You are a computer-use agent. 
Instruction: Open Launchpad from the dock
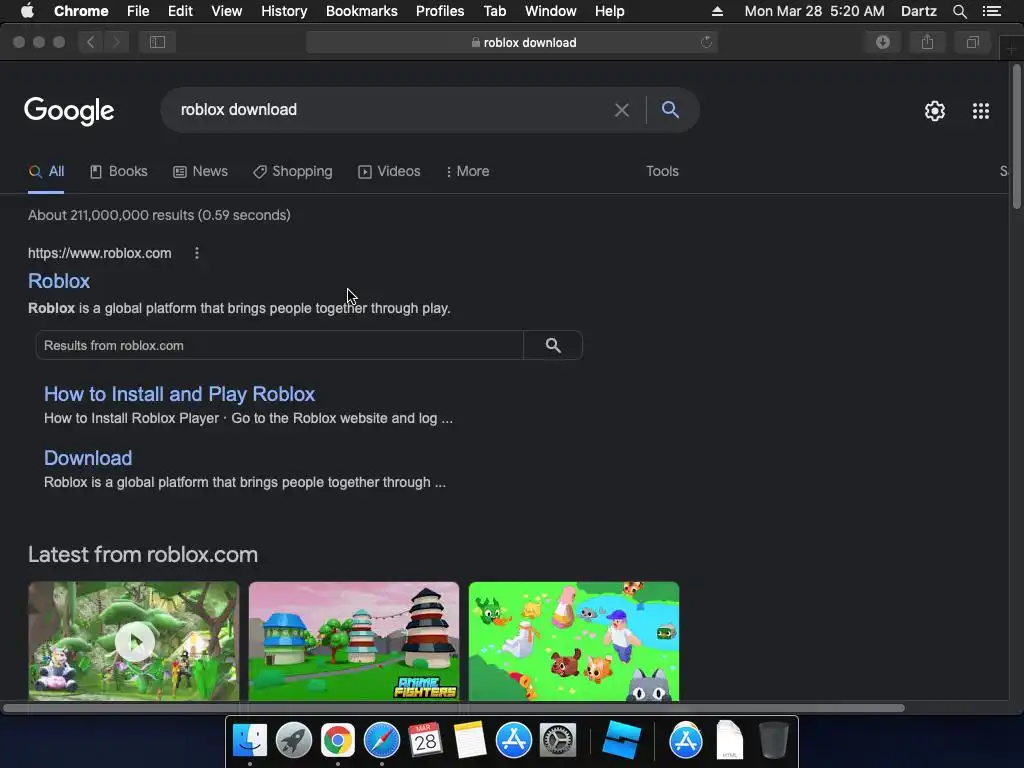[x=294, y=741]
